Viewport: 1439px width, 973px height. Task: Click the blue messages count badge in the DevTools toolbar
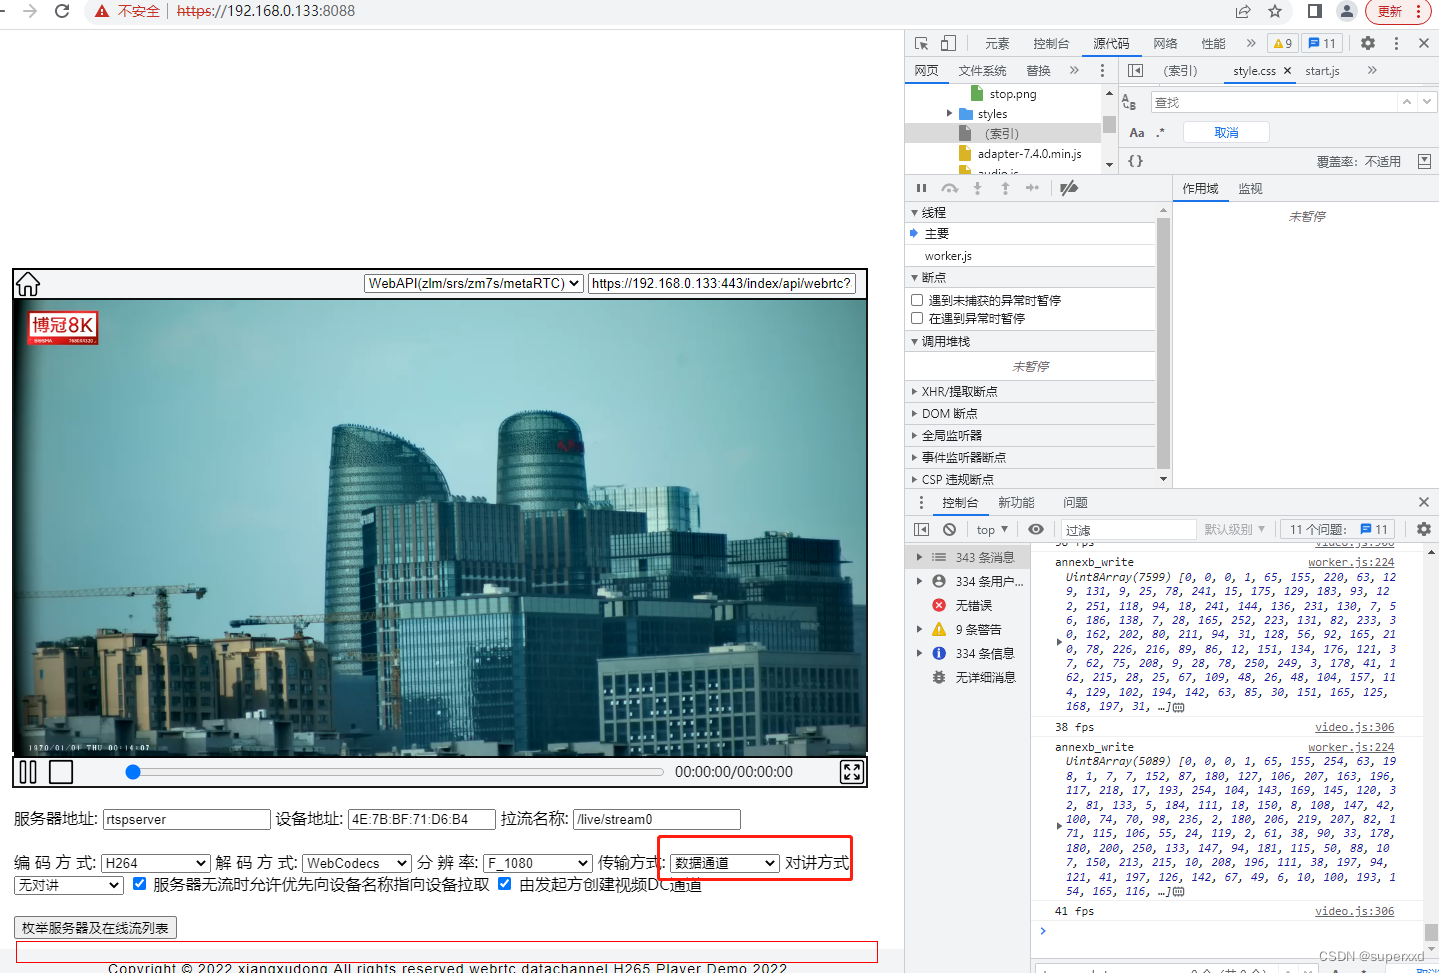[1322, 43]
